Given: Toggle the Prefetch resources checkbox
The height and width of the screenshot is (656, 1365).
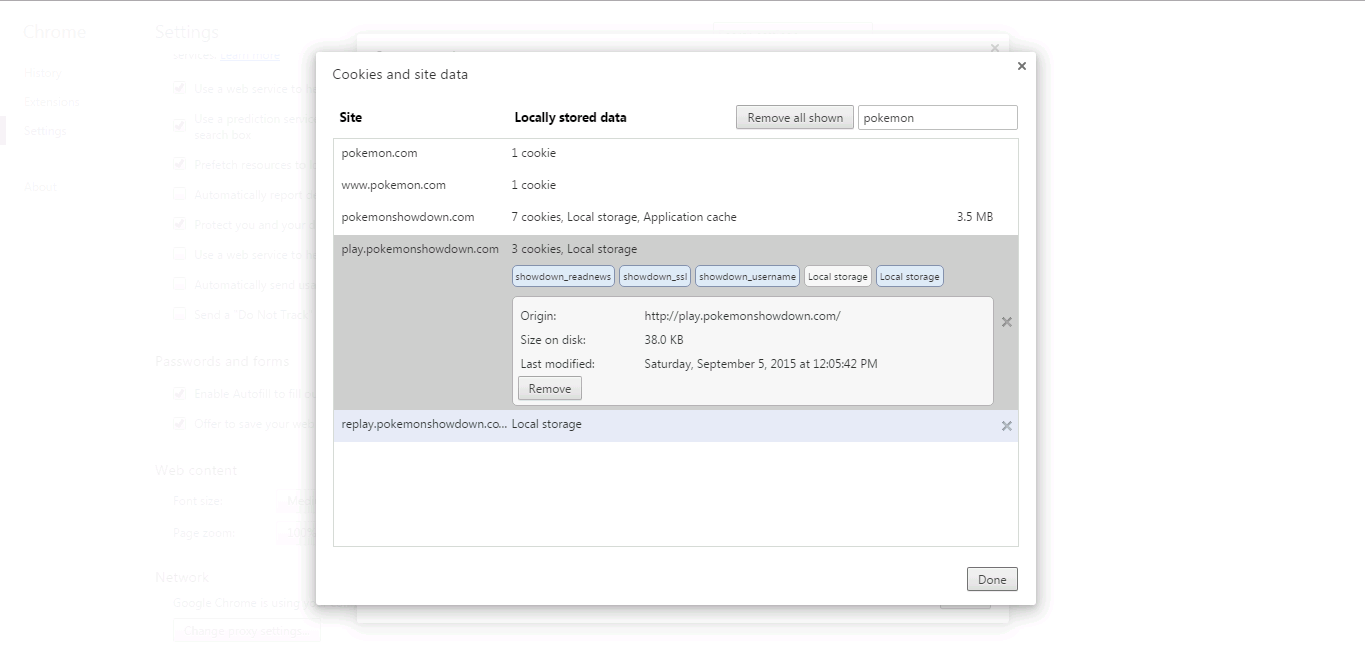Looking at the screenshot, I should 180,164.
